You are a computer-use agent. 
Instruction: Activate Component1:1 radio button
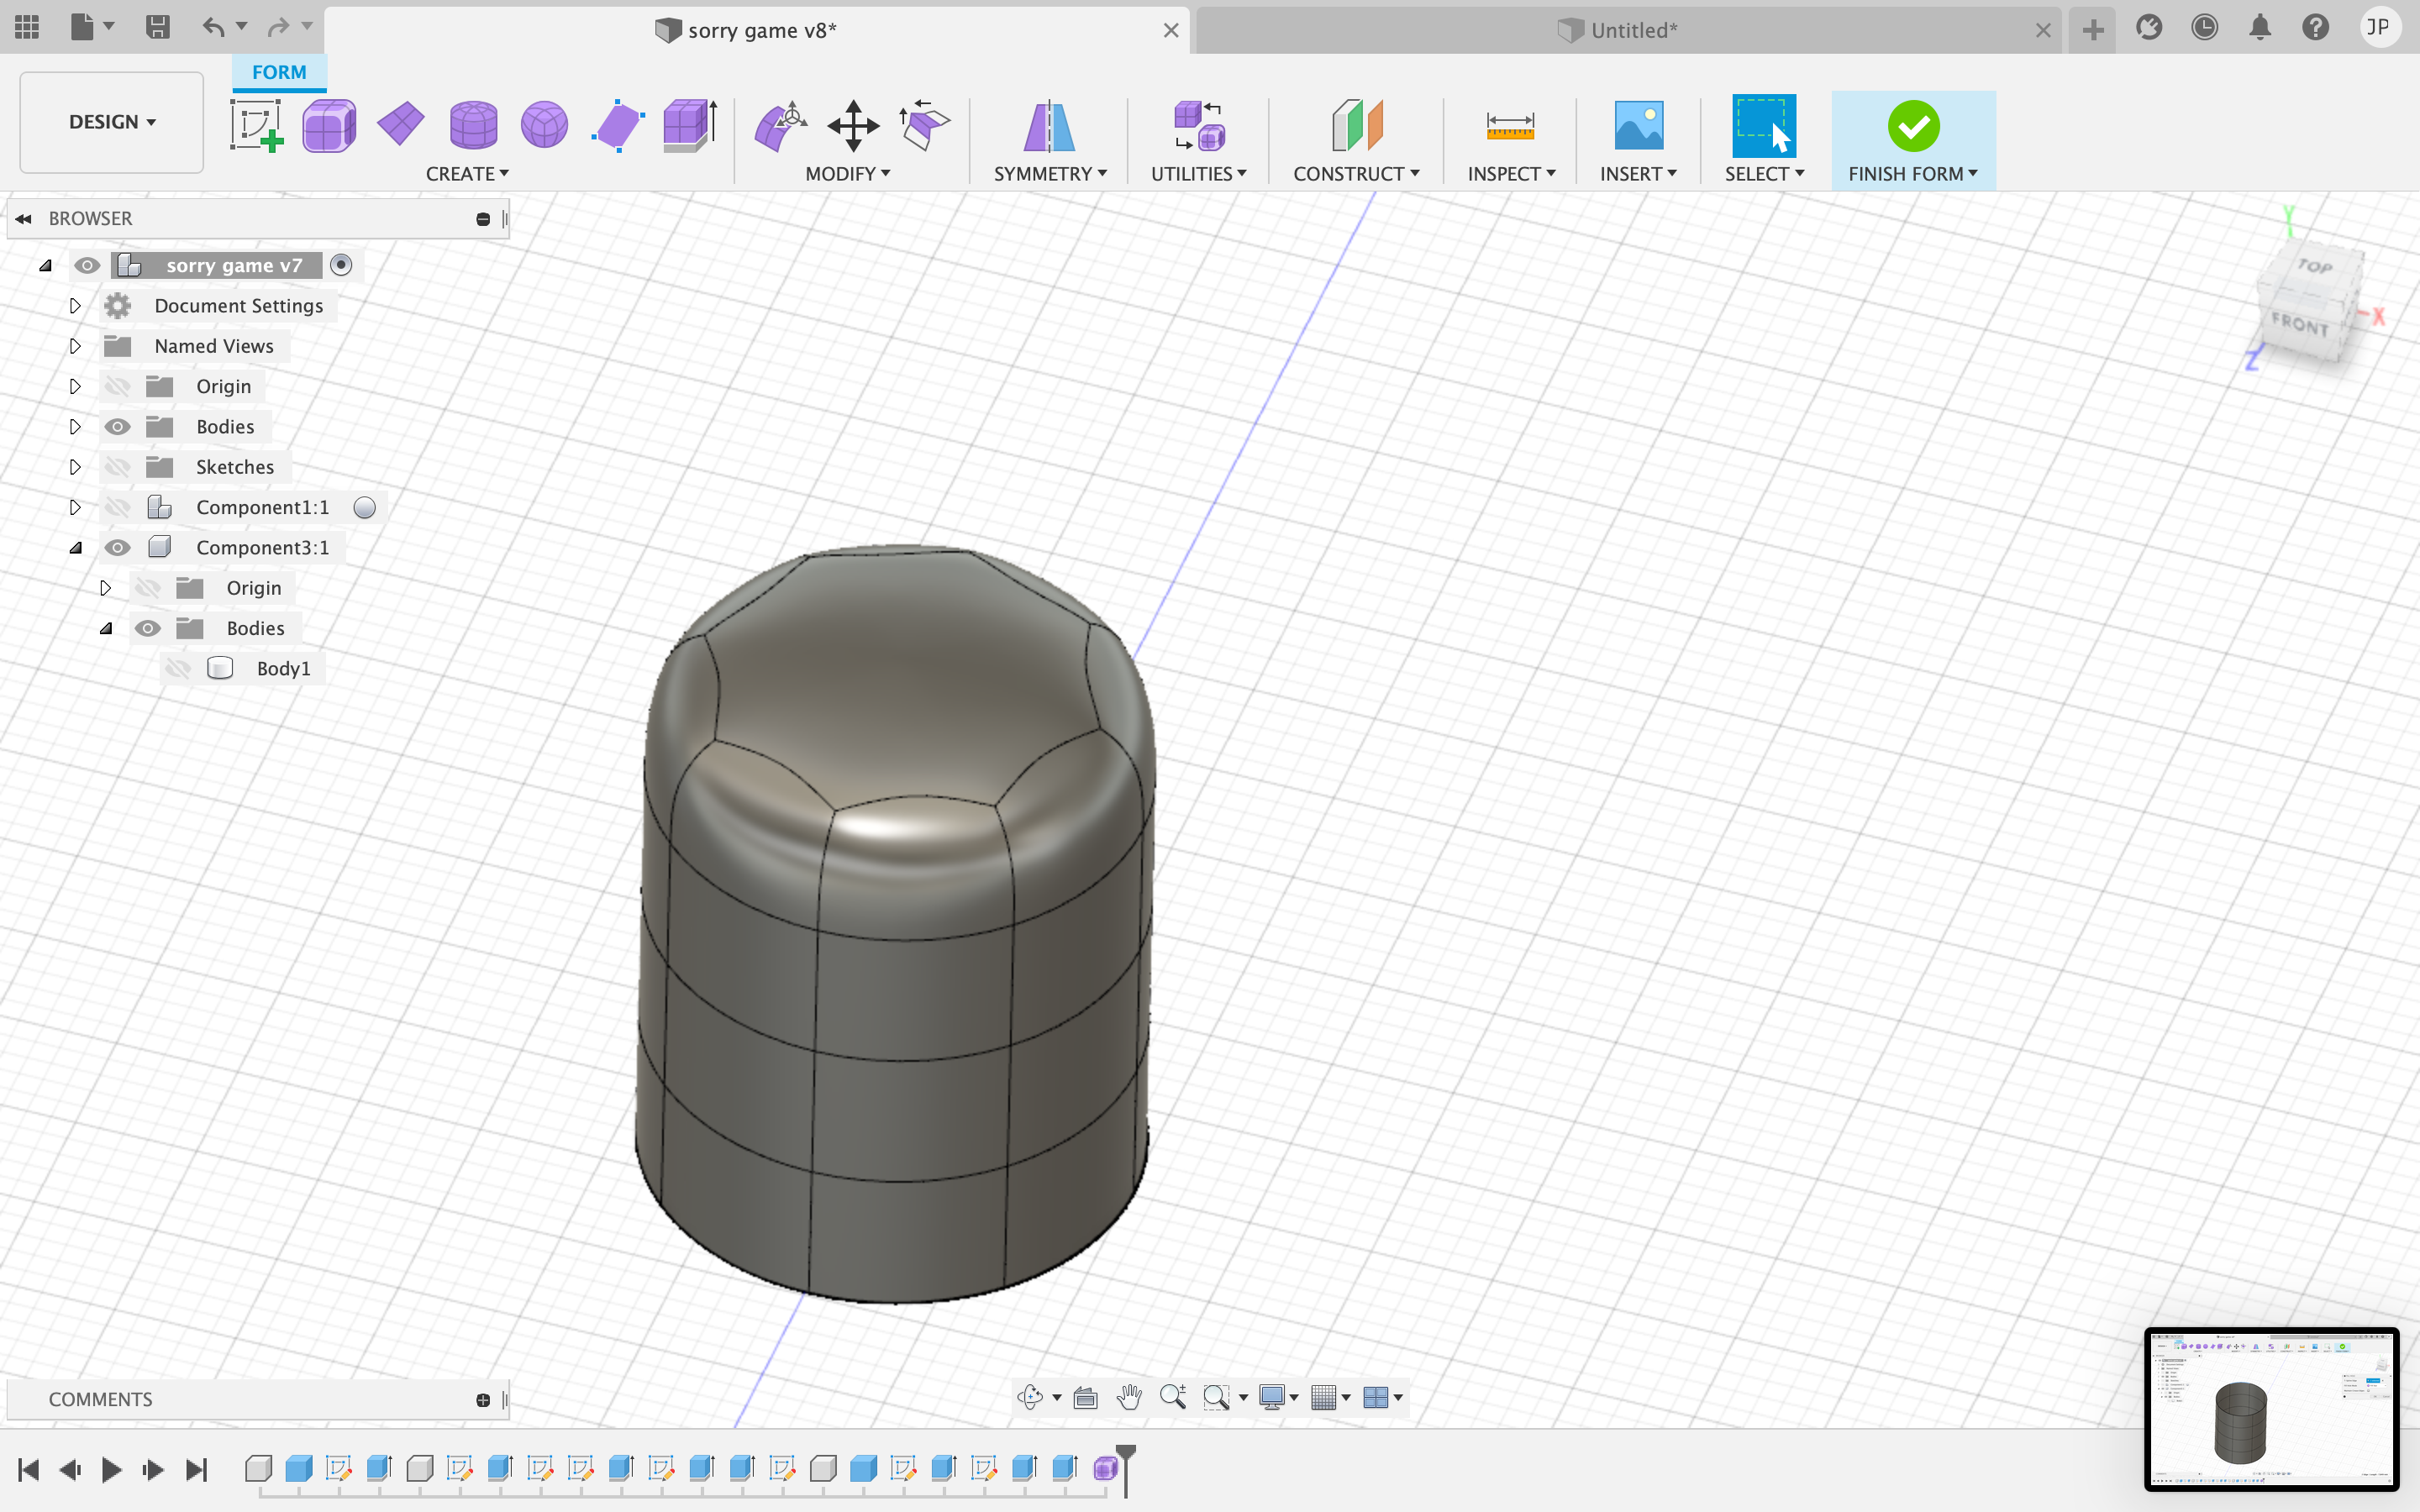pos(365,508)
